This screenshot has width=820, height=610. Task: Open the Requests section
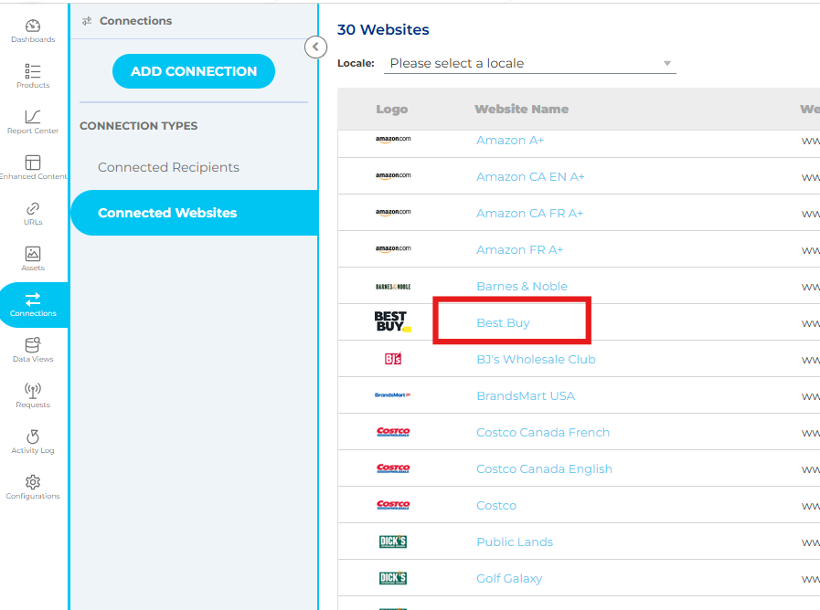tap(32, 396)
